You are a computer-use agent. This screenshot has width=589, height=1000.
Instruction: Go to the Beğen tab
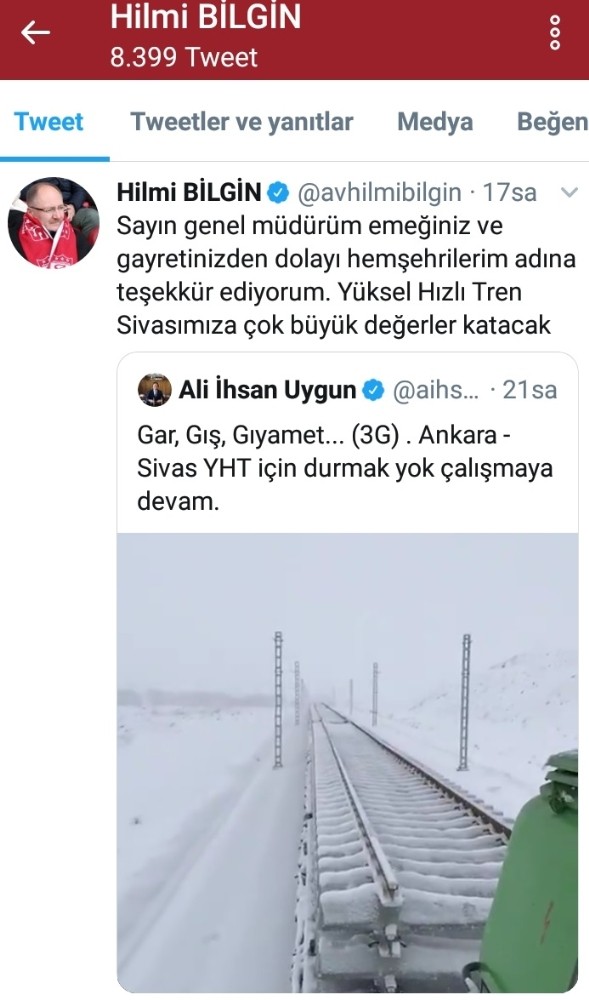552,122
